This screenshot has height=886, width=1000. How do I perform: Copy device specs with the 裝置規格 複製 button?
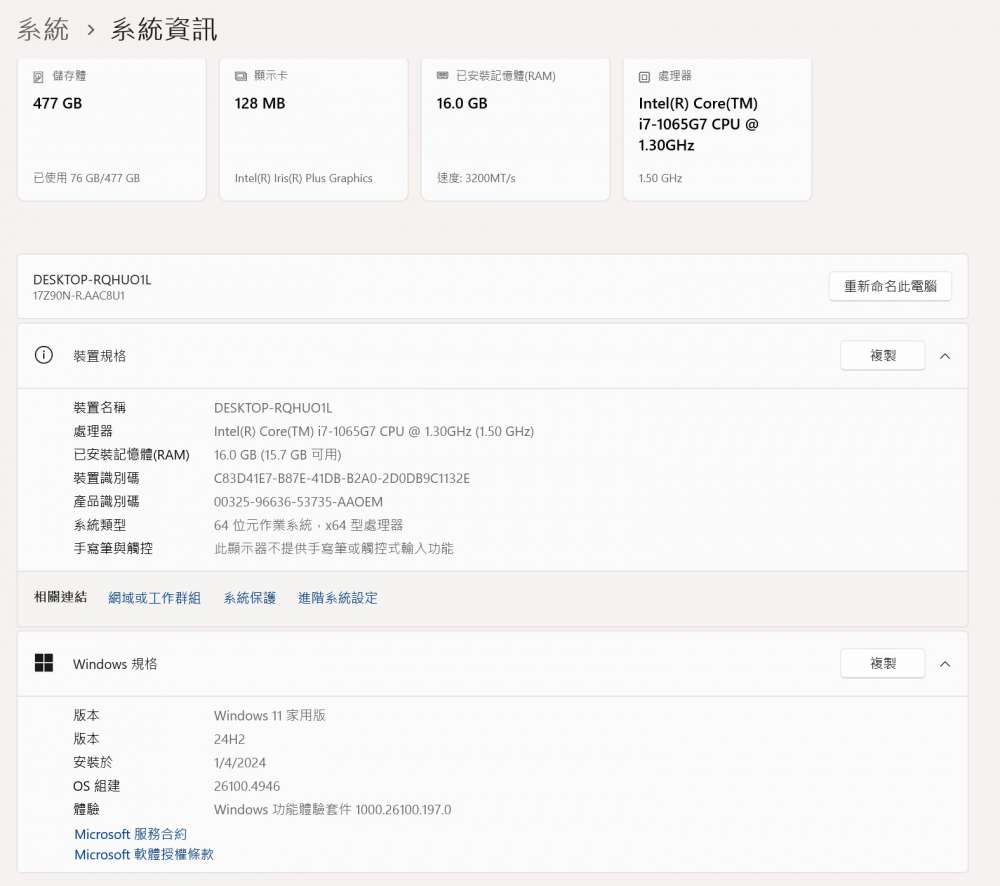pos(883,356)
